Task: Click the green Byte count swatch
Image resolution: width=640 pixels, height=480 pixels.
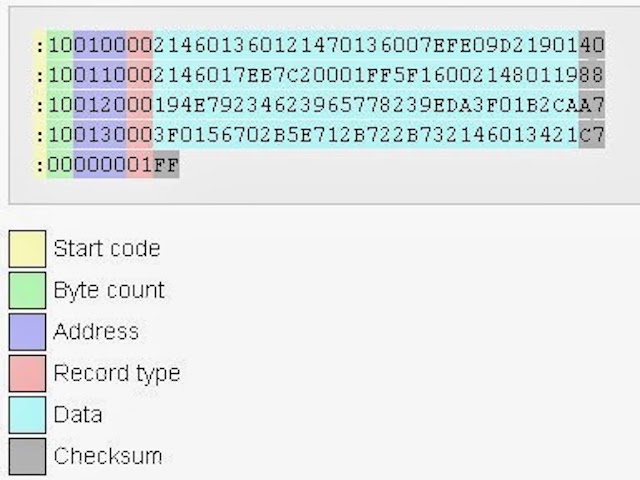Action: point(27,291)
